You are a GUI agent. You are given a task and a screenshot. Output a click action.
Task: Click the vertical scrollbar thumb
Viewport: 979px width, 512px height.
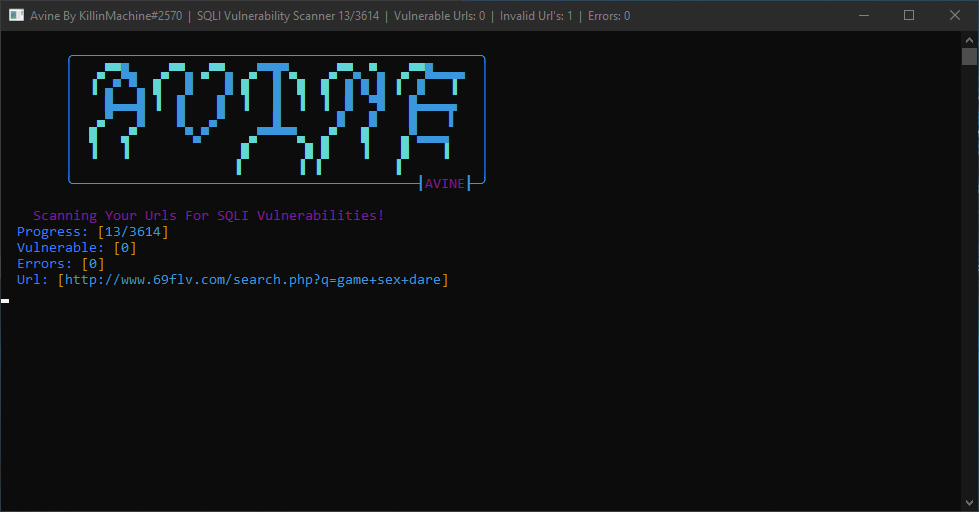969,56
